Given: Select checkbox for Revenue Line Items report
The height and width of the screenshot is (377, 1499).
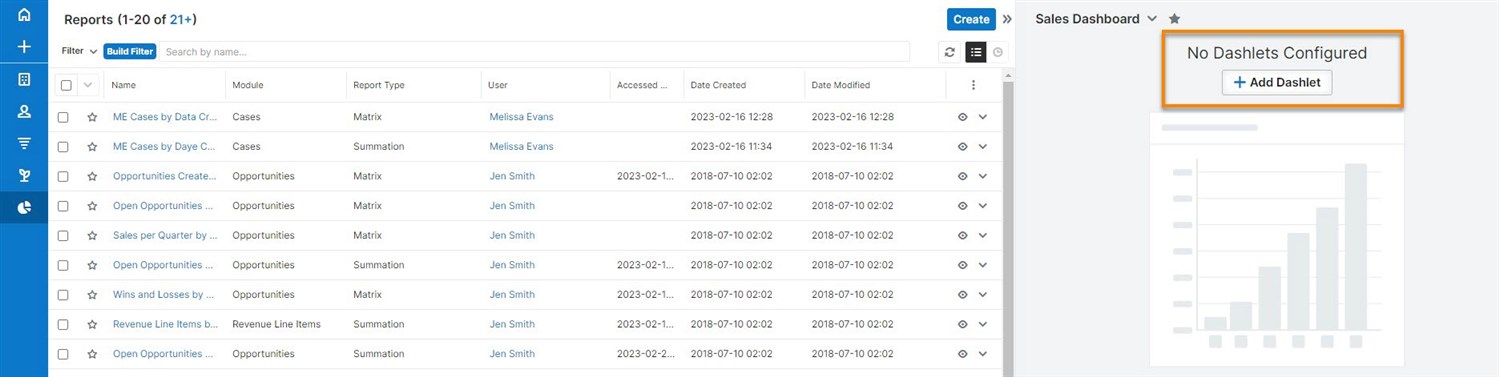Looking at the screenshot, I should point(63,325).
